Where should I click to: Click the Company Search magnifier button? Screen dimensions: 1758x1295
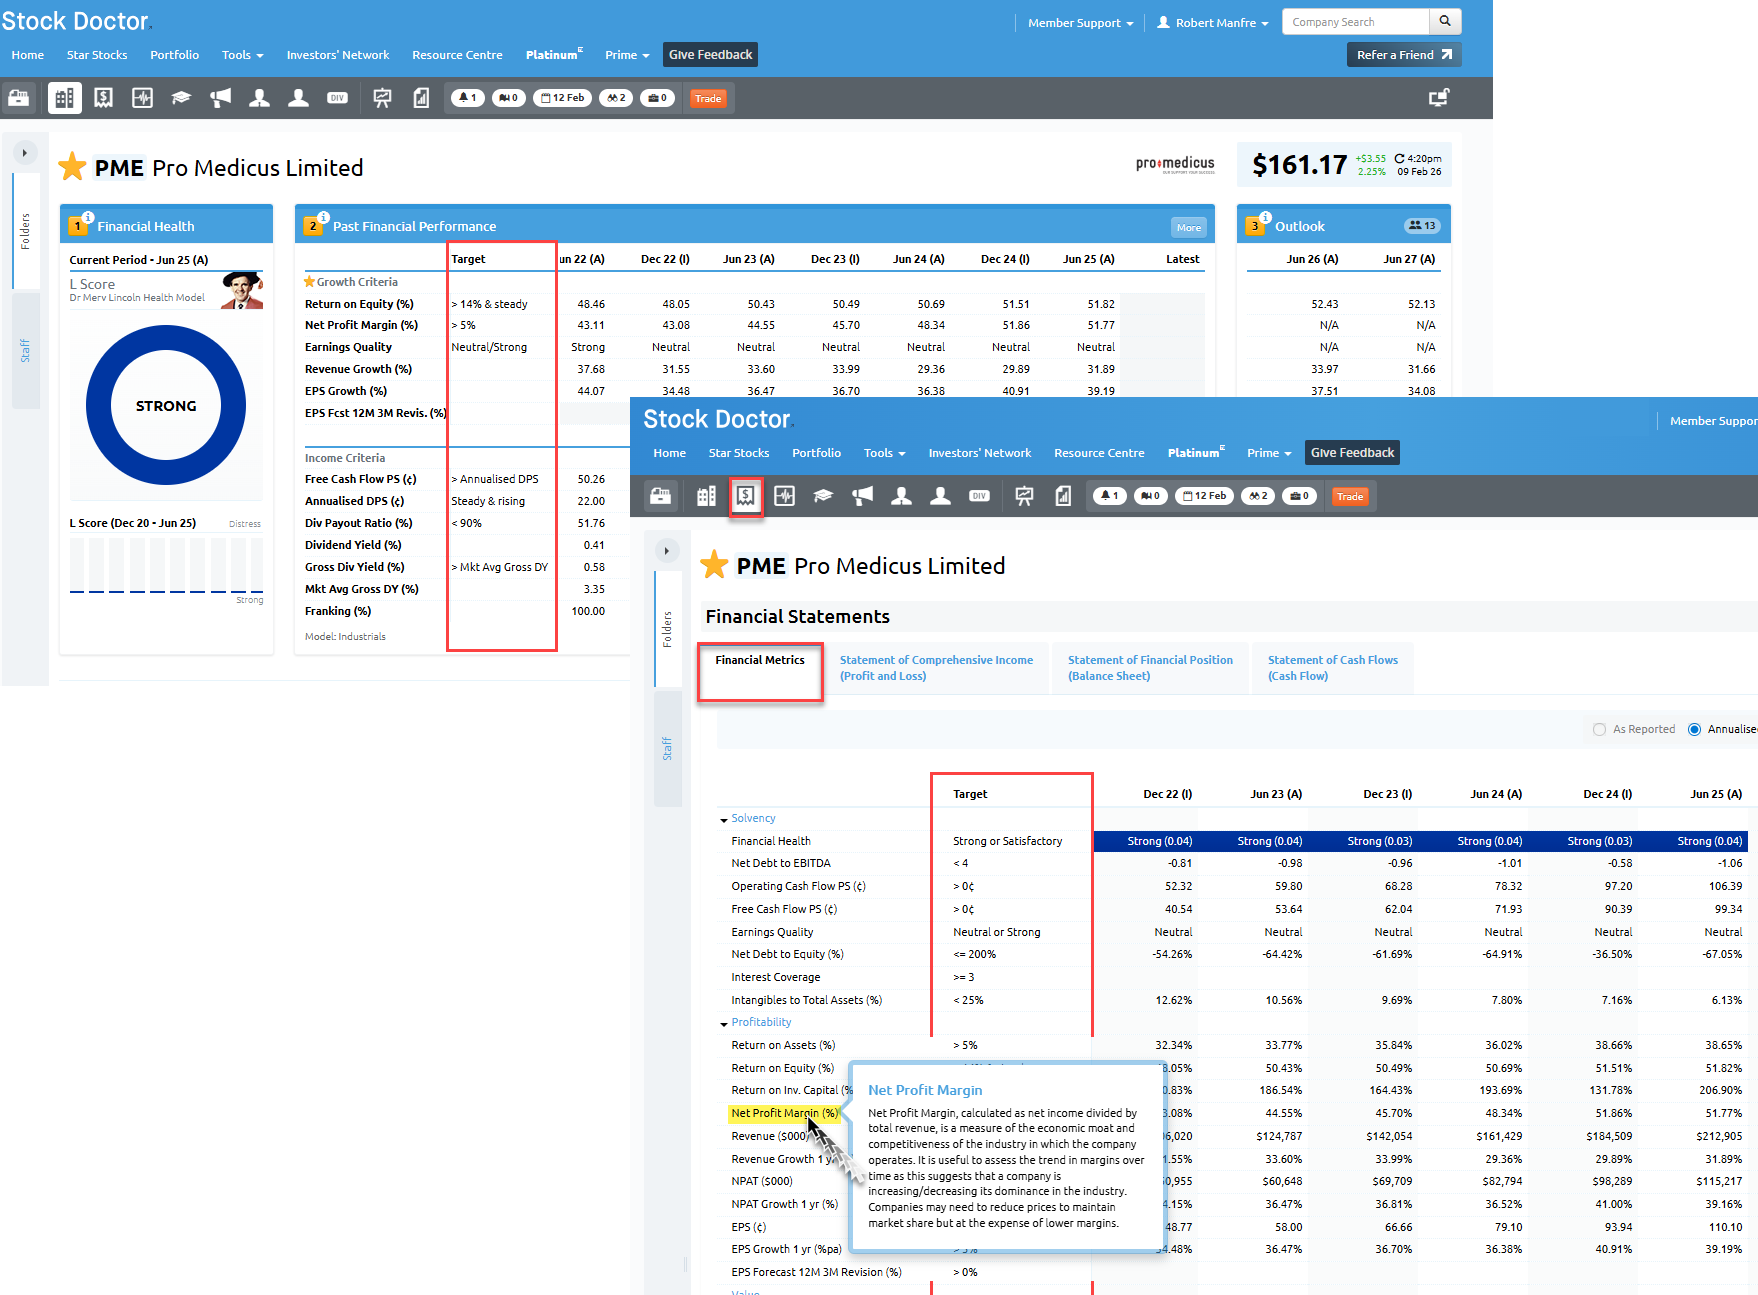click(x=1445, y=22)
